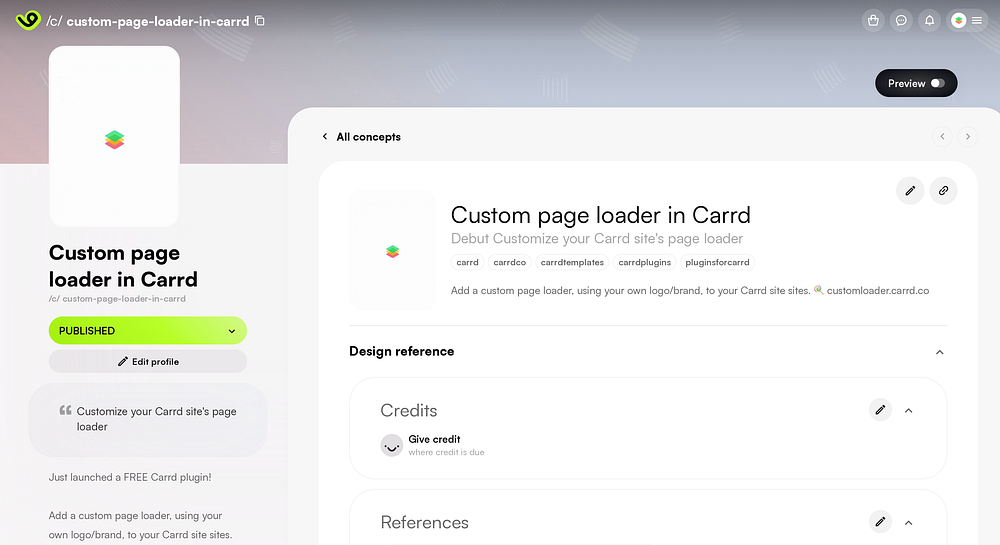Go to previous concept arrow
Screen dimensions: 1000x545
(x=942, y=136)
